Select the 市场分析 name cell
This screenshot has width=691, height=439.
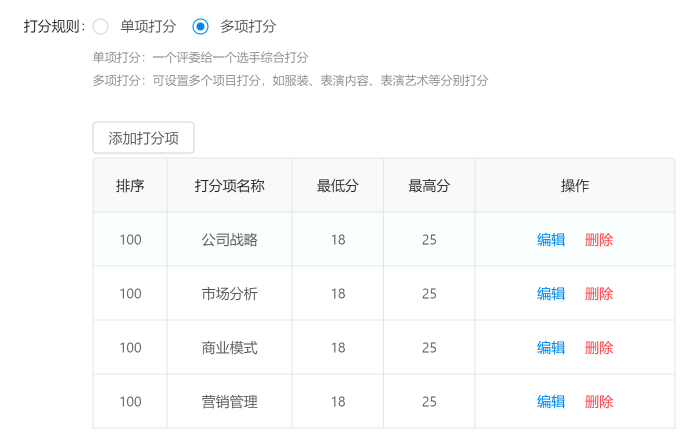pyautogui.click(x=229, y=294)
